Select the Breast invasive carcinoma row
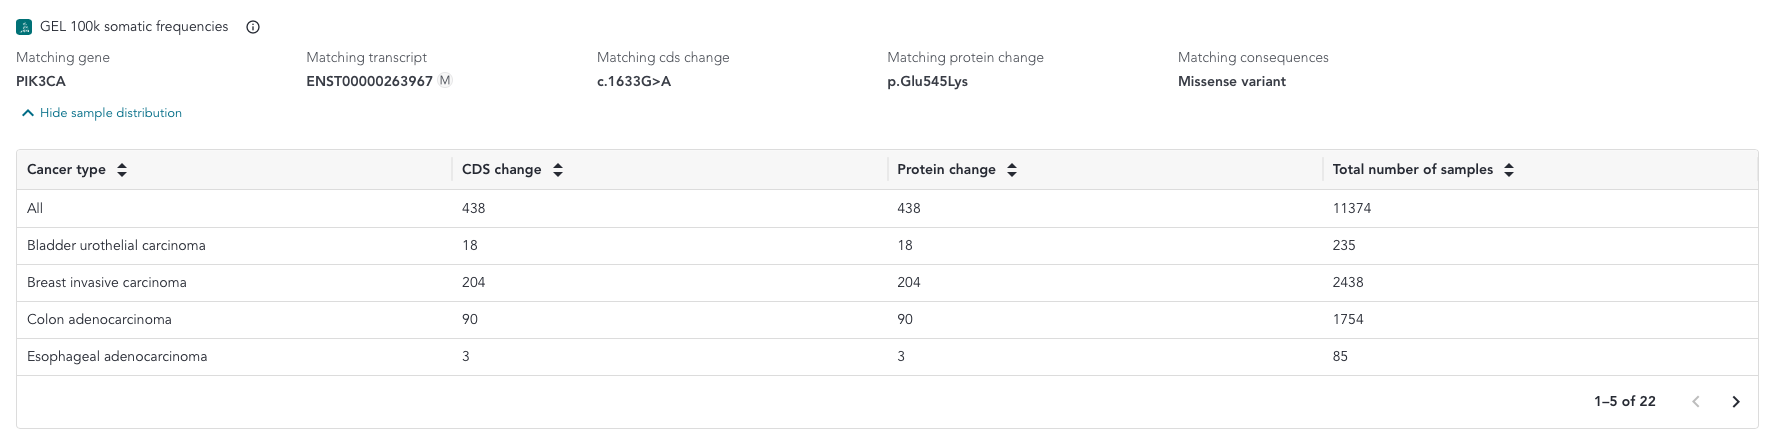1772x445 pixels. pyautogui.click(x=887, y=283)
